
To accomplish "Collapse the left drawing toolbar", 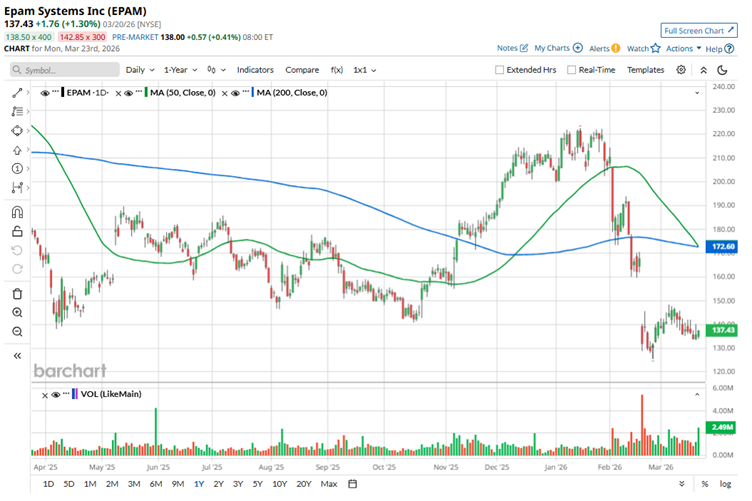I will [x=17, y=356].
